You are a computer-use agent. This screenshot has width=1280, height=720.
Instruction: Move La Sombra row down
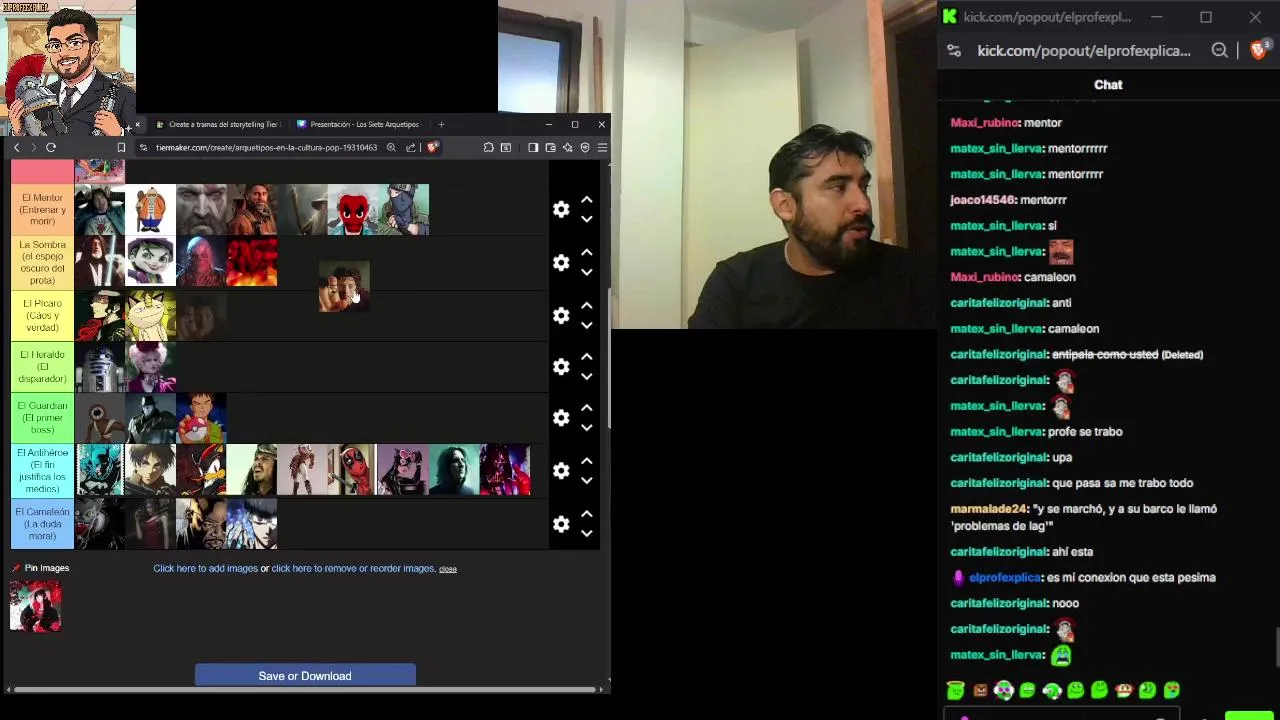point(587,272)
